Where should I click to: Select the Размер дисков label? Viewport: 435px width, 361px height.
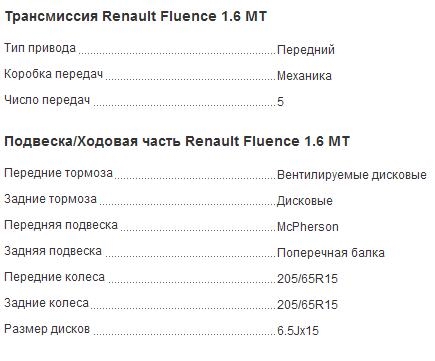pyautogui.click(x=47, y=329)
